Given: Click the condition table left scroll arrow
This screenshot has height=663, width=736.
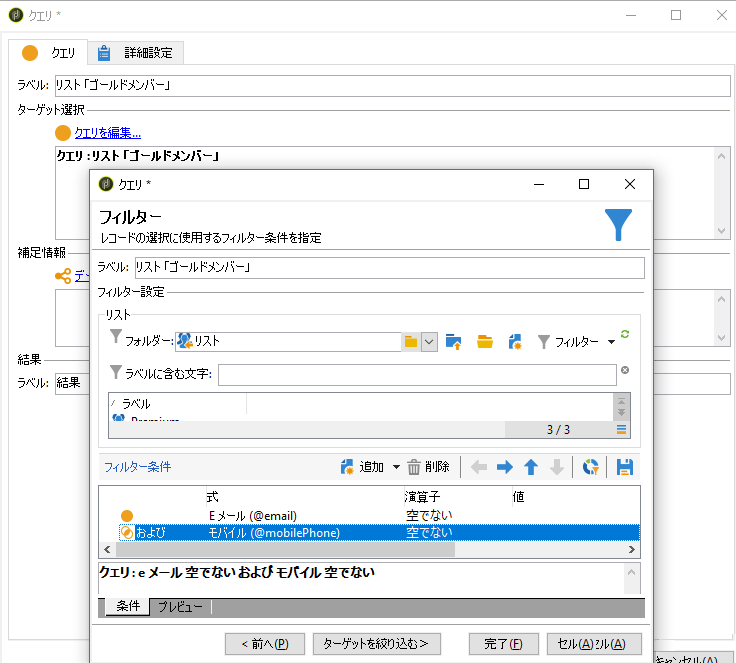Looking at the screenshot, I should click(107, 549).
